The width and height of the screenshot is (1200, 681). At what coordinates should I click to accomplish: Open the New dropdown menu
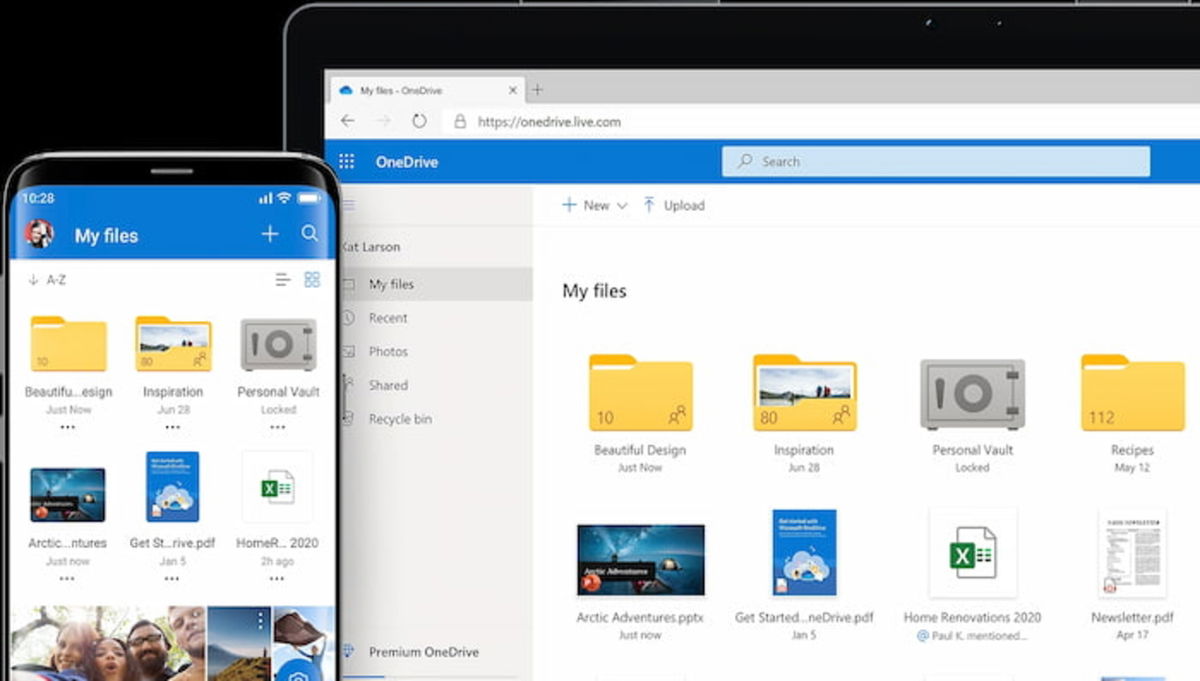[x=594, y=204]
